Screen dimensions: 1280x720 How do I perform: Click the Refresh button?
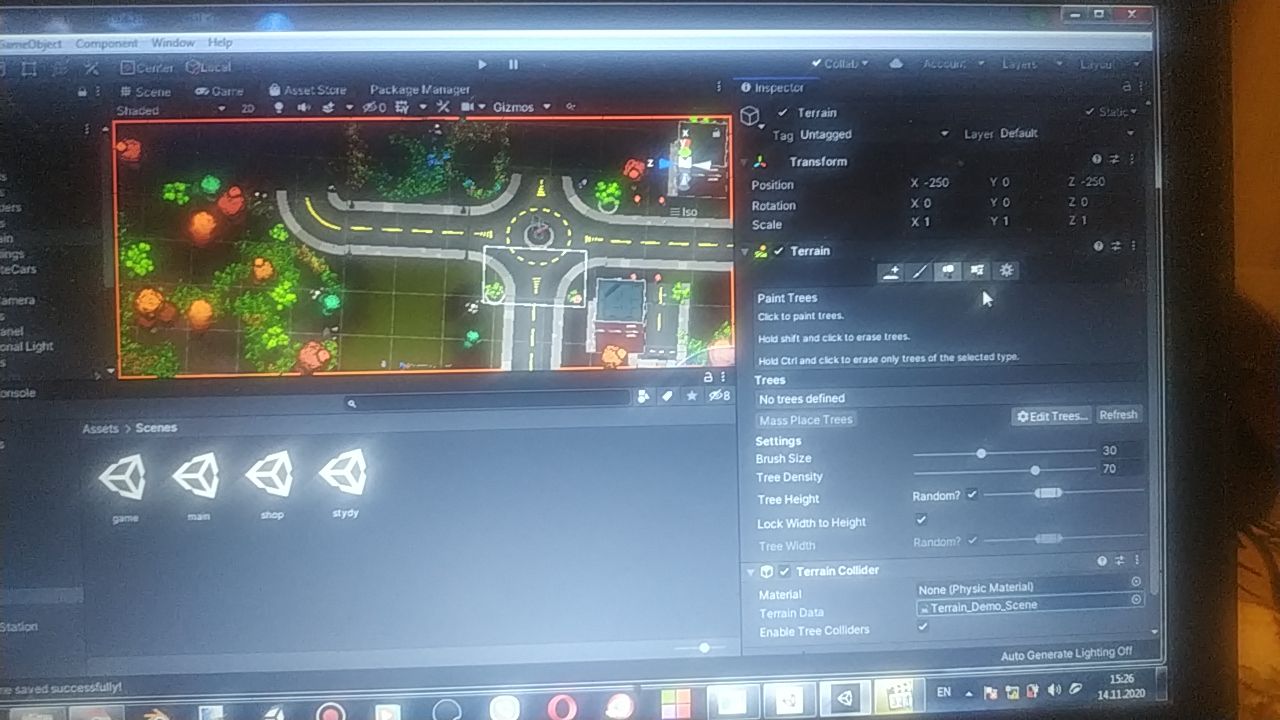pos(1118,415)
